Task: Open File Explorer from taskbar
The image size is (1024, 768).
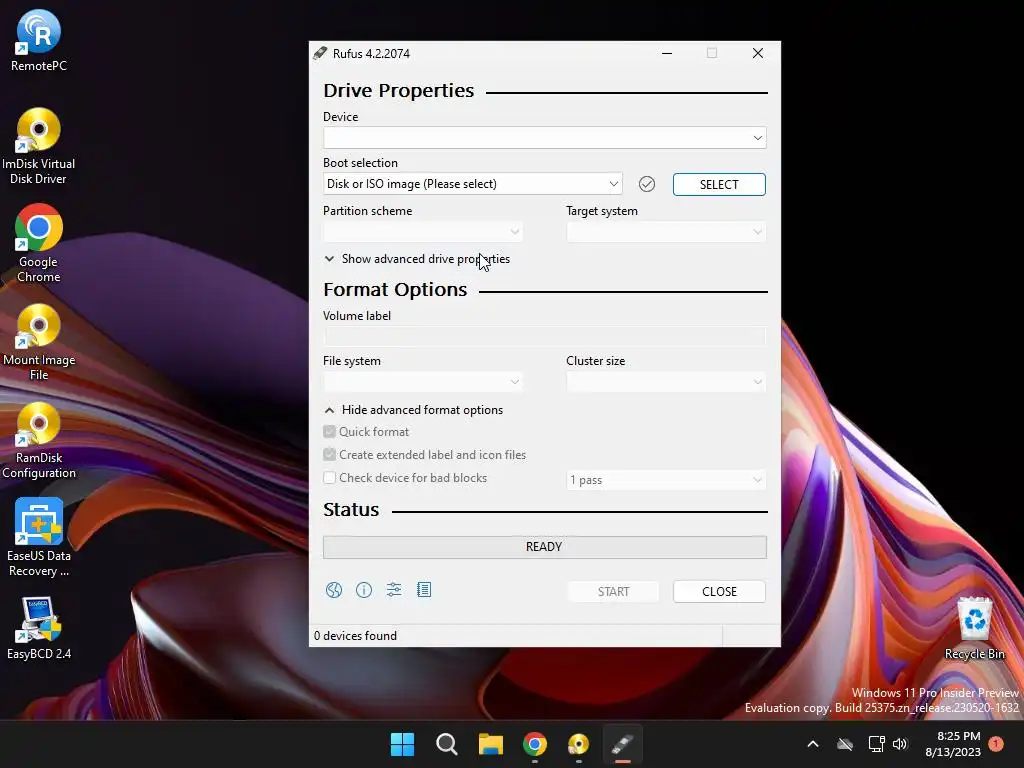Action: click(x=490, y=744)
